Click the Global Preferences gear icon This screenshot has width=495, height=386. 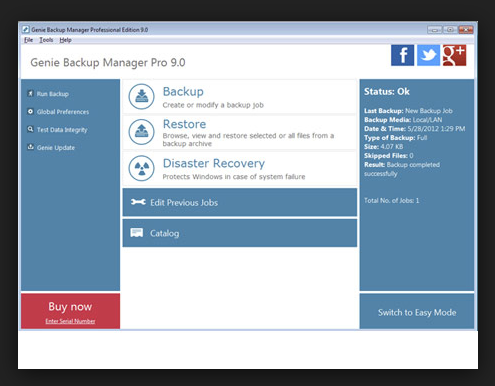(30, 111)
